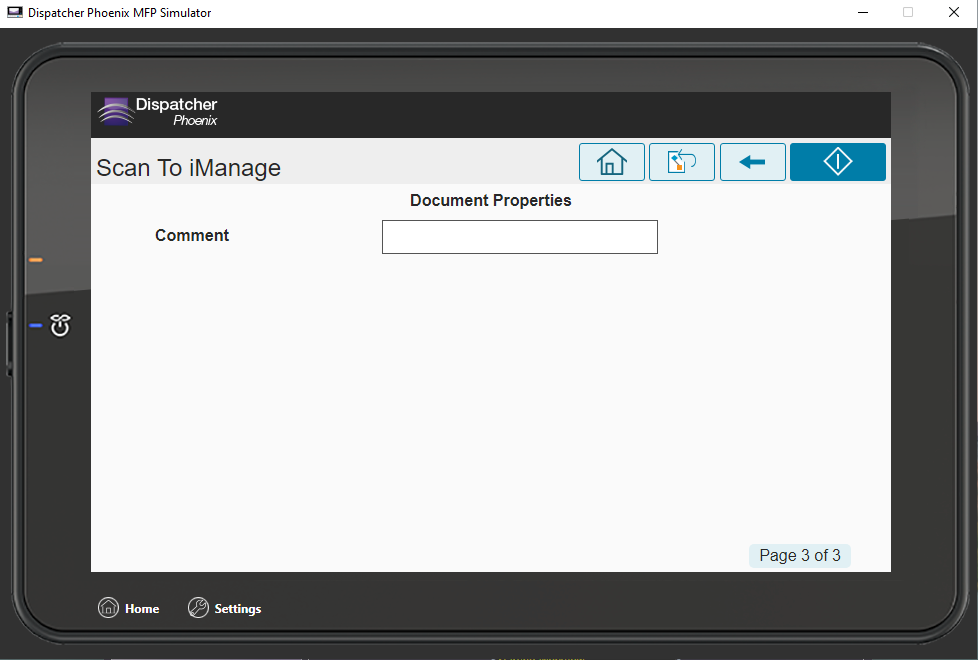
Task: Minimize the MFP Simulator window
Action: [863, 13]
